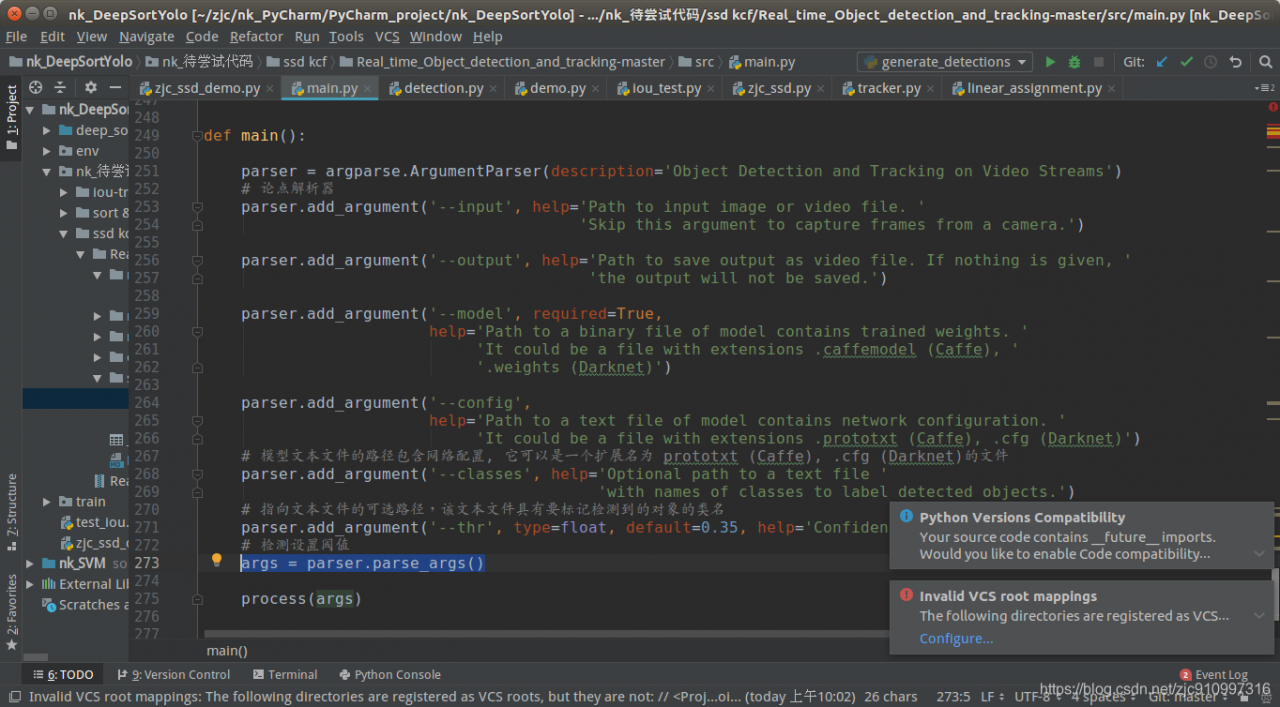
Task: Open the Python Console tool window
Action: pyautogui.click(x=390, y=675)
